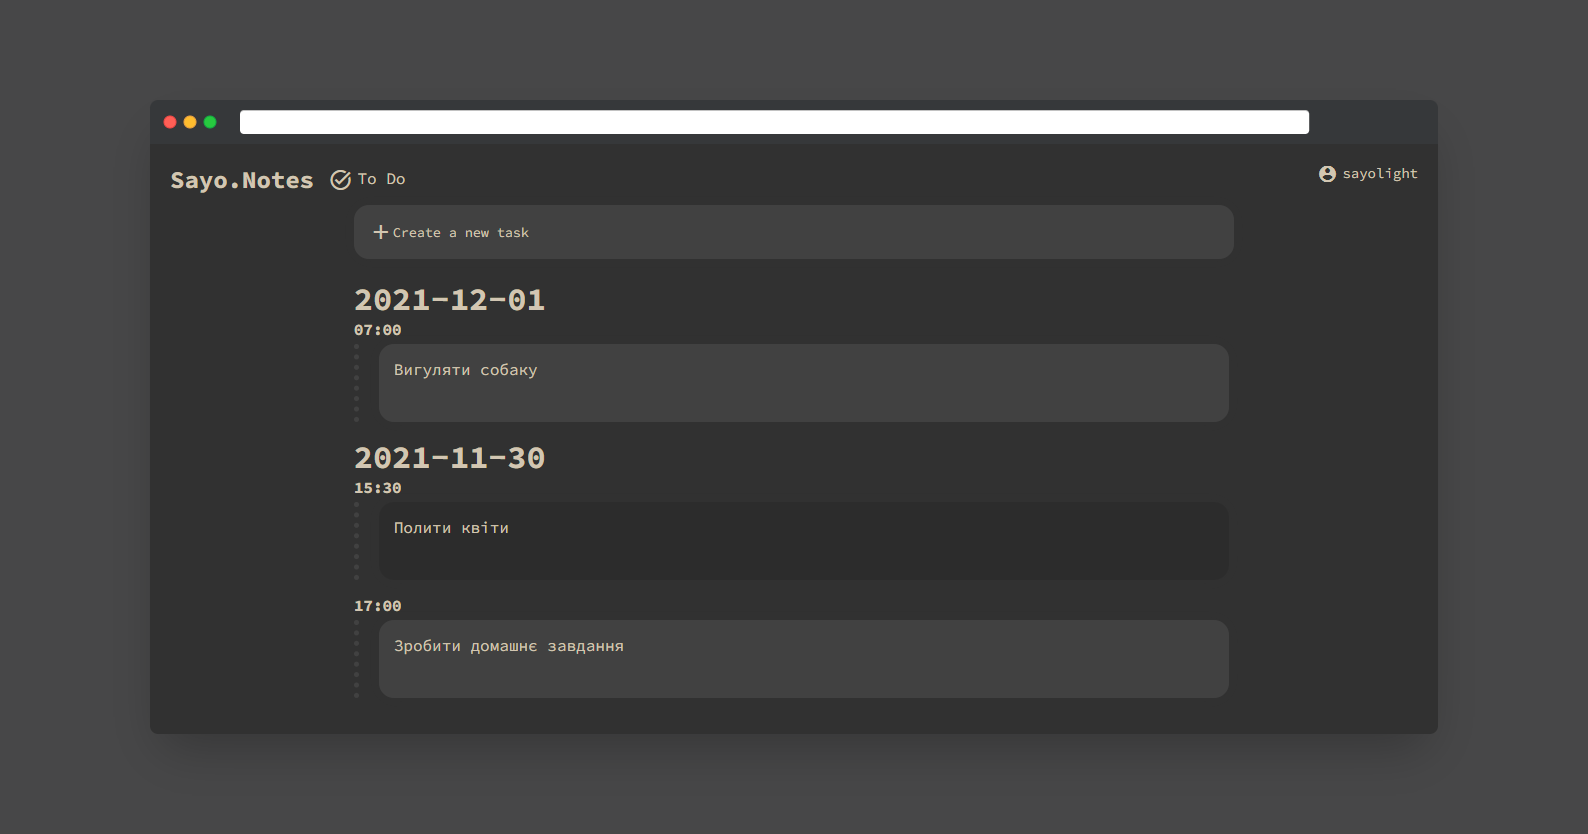Viewport: 1588px width, 834px height.
Task: Open the 'Зробити домашнє завдання' task card
Action: click(804, 659)
